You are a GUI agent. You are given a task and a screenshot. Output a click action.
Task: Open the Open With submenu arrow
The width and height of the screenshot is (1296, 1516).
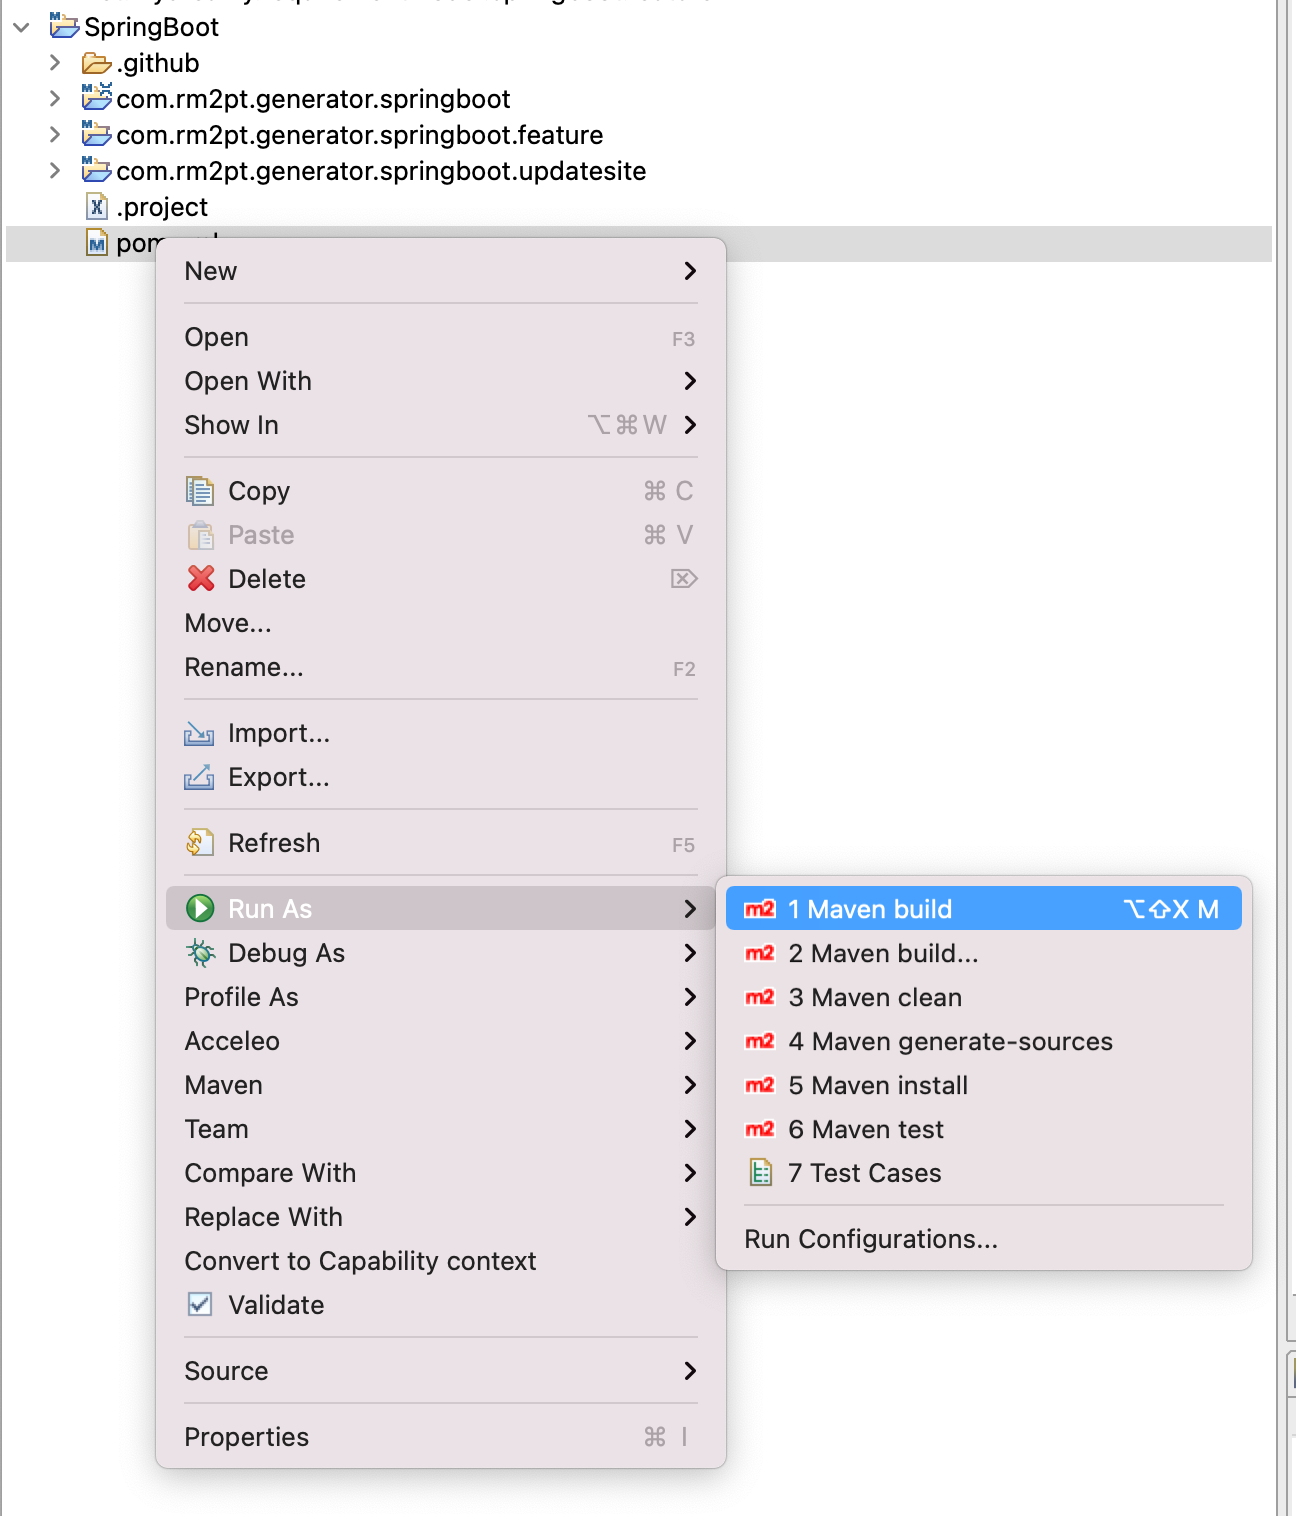690,381
